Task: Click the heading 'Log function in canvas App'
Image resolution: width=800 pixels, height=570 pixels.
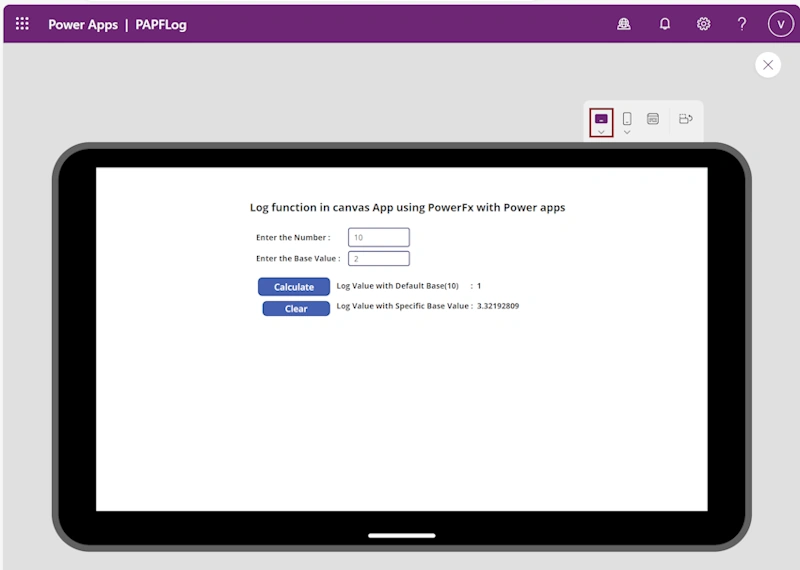Action: pos(407,207)
